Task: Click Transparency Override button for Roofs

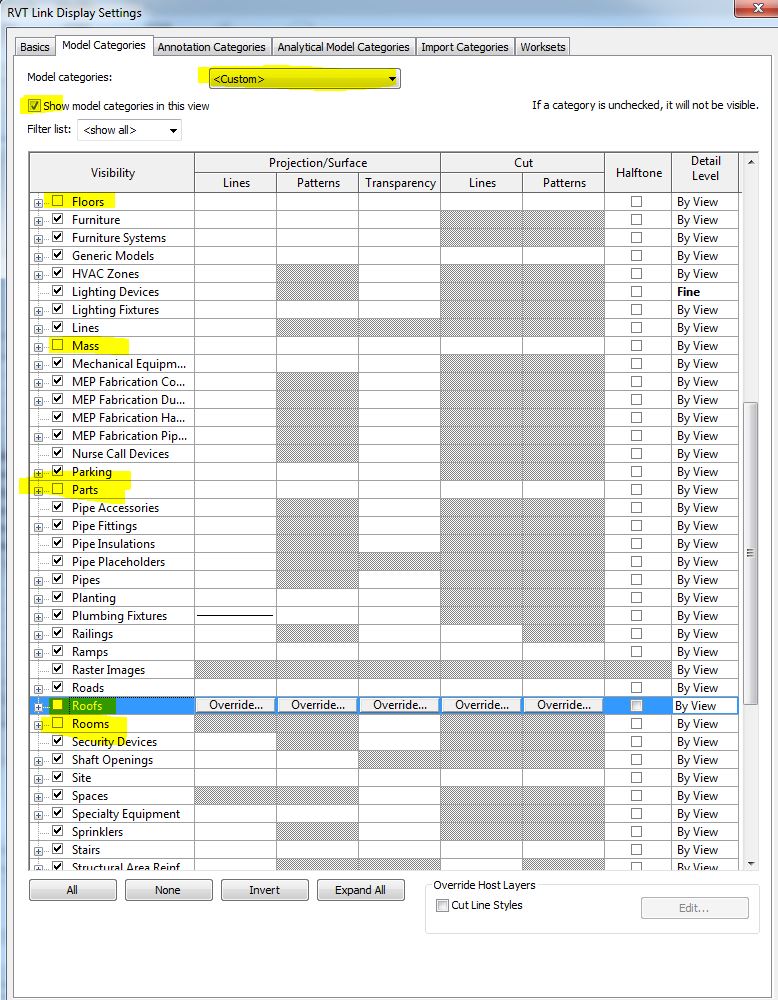Action: tap(399, 705)
